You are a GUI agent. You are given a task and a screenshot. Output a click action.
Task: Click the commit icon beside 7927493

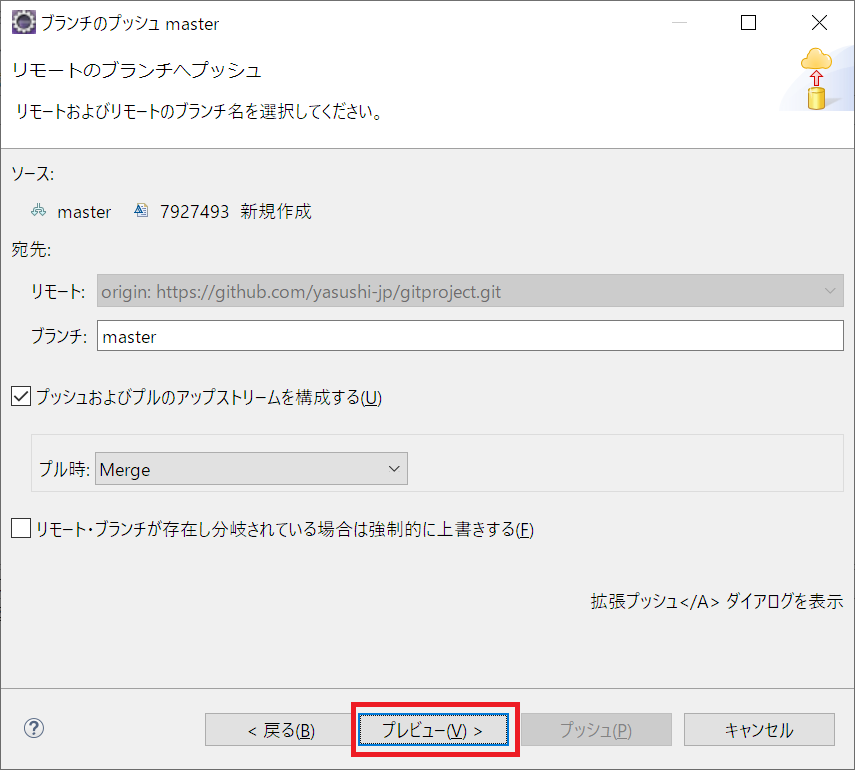[141, 210]
